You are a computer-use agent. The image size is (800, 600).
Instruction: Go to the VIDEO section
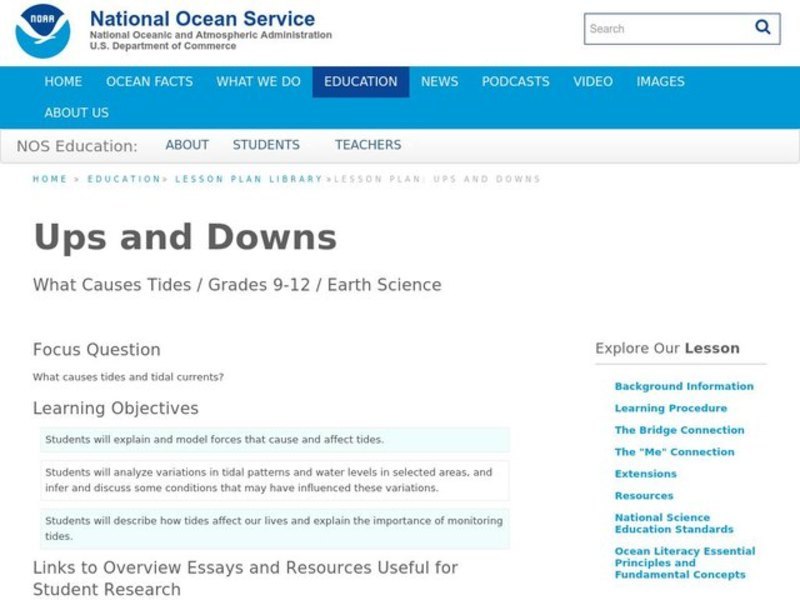point(594,82)
